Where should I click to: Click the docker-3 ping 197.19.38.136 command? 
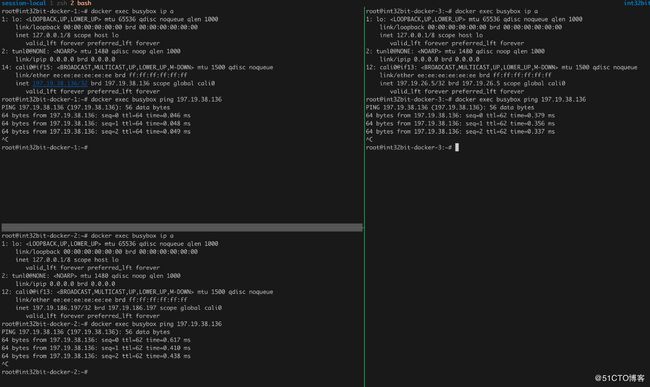coord(476,99)
